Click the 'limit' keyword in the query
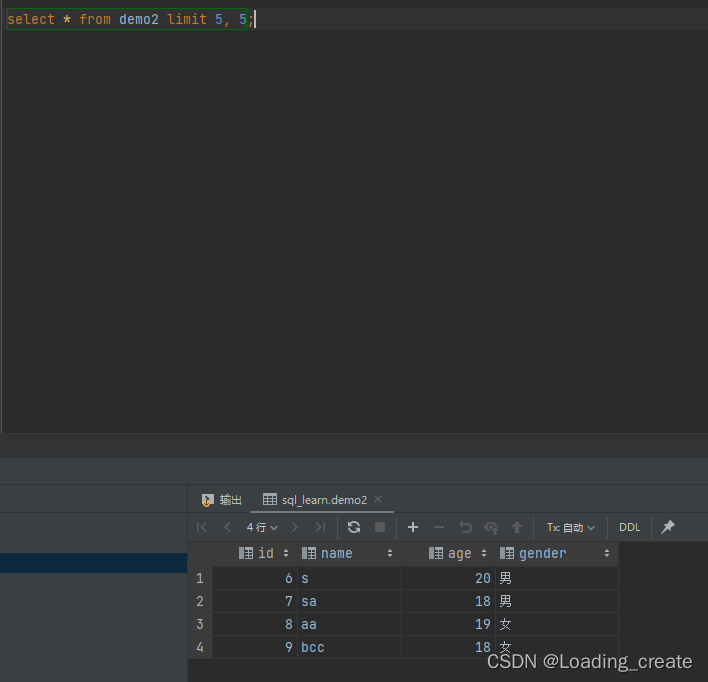This screenshot has height=682, width=708. [x=186, y=19]
